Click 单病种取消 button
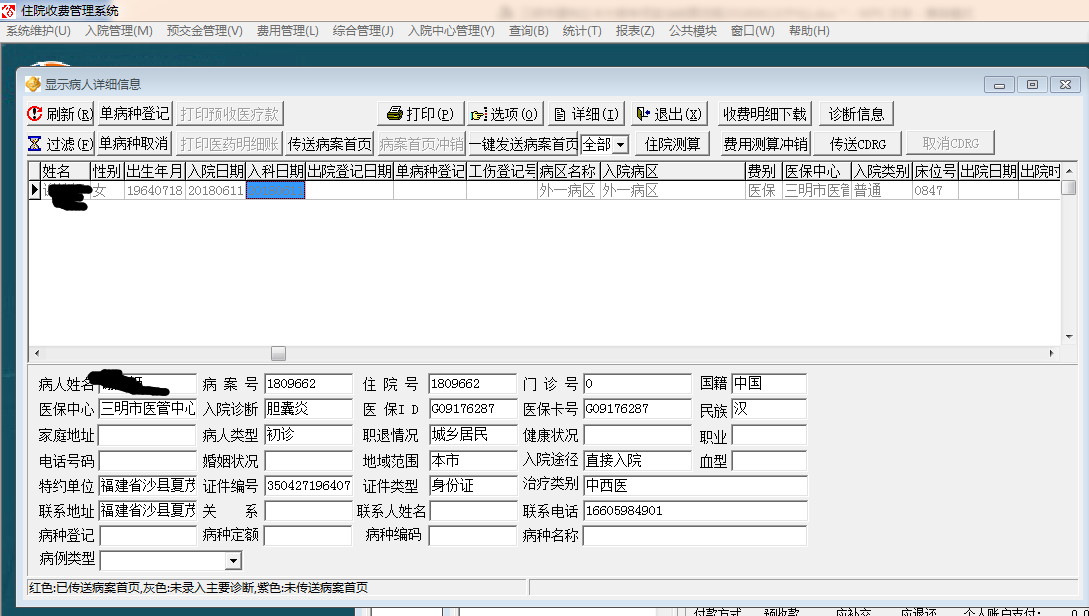This screenshot has height=616, width=1089. click(134, 144)
